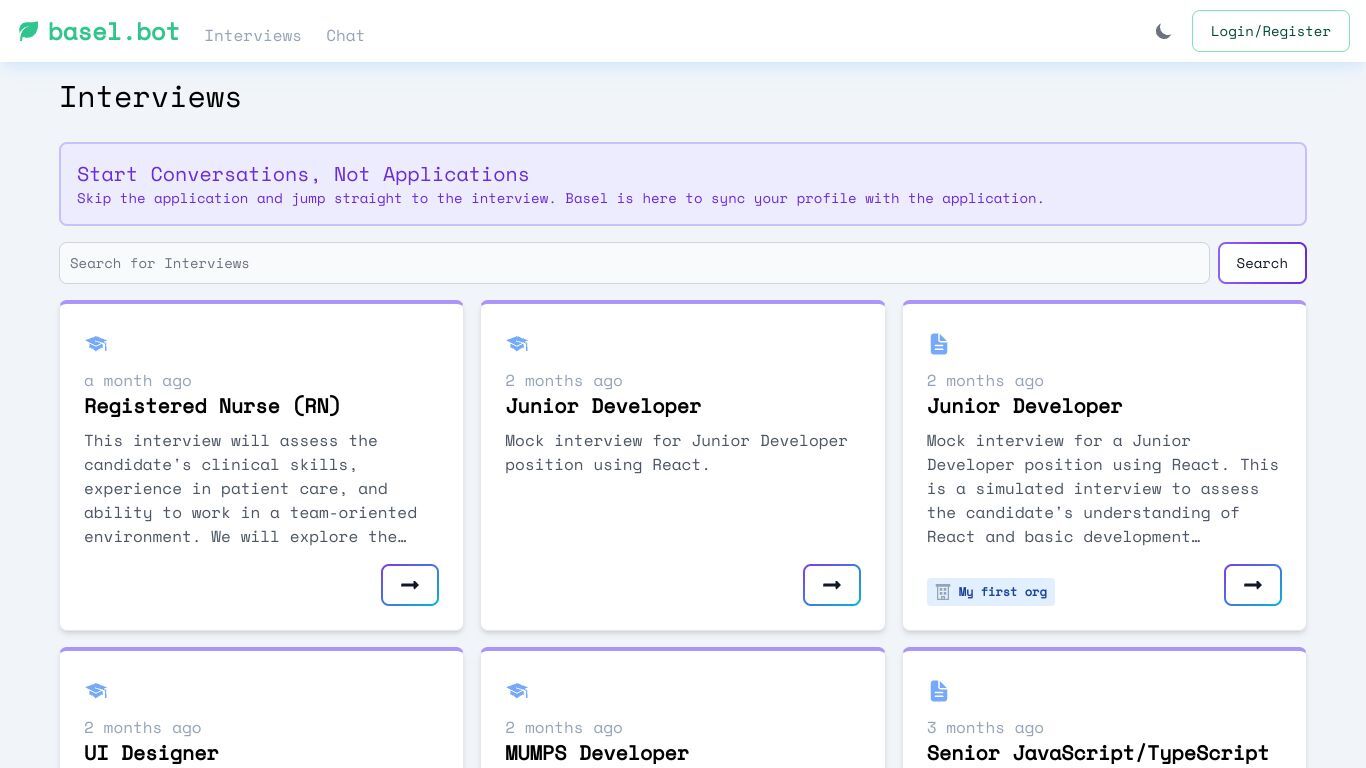Click building icon in My first org badge
1366x768 pixels.
(942, 592)
